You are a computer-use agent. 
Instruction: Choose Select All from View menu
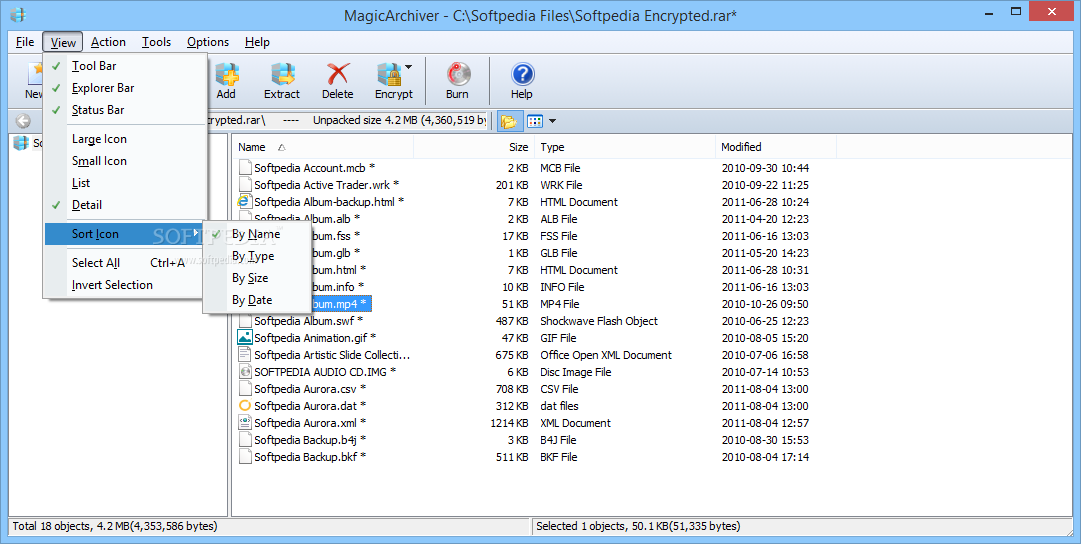tap(125, 263)
